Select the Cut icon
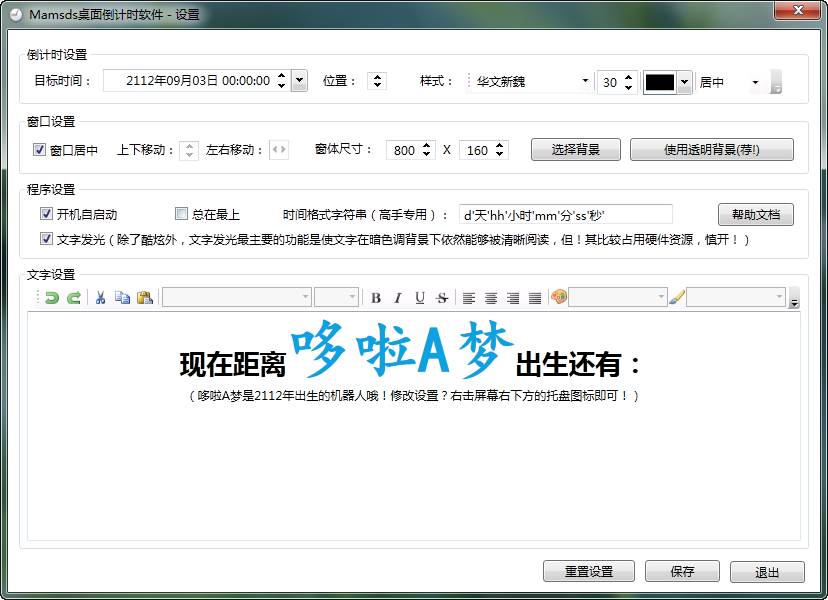Screen dimensions: 828x600 [100, 297]
